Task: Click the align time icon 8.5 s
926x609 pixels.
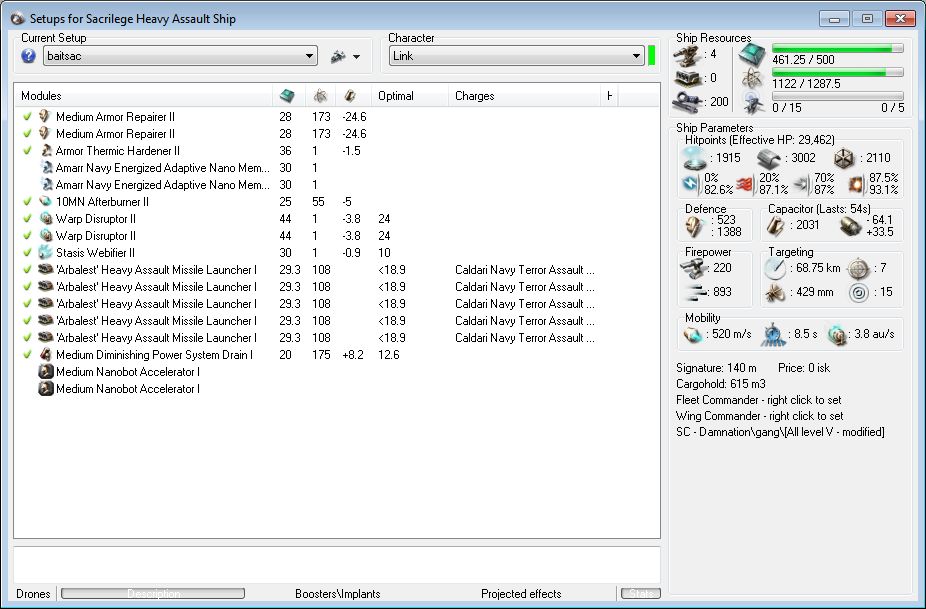Action: [x=772, y=335]
